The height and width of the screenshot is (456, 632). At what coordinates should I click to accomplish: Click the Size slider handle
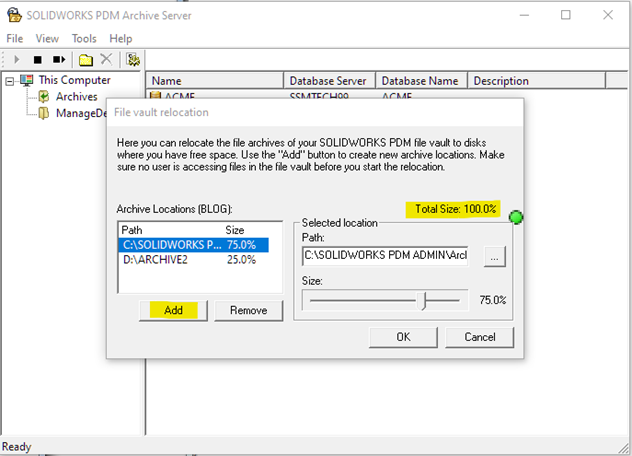[424, 300]
